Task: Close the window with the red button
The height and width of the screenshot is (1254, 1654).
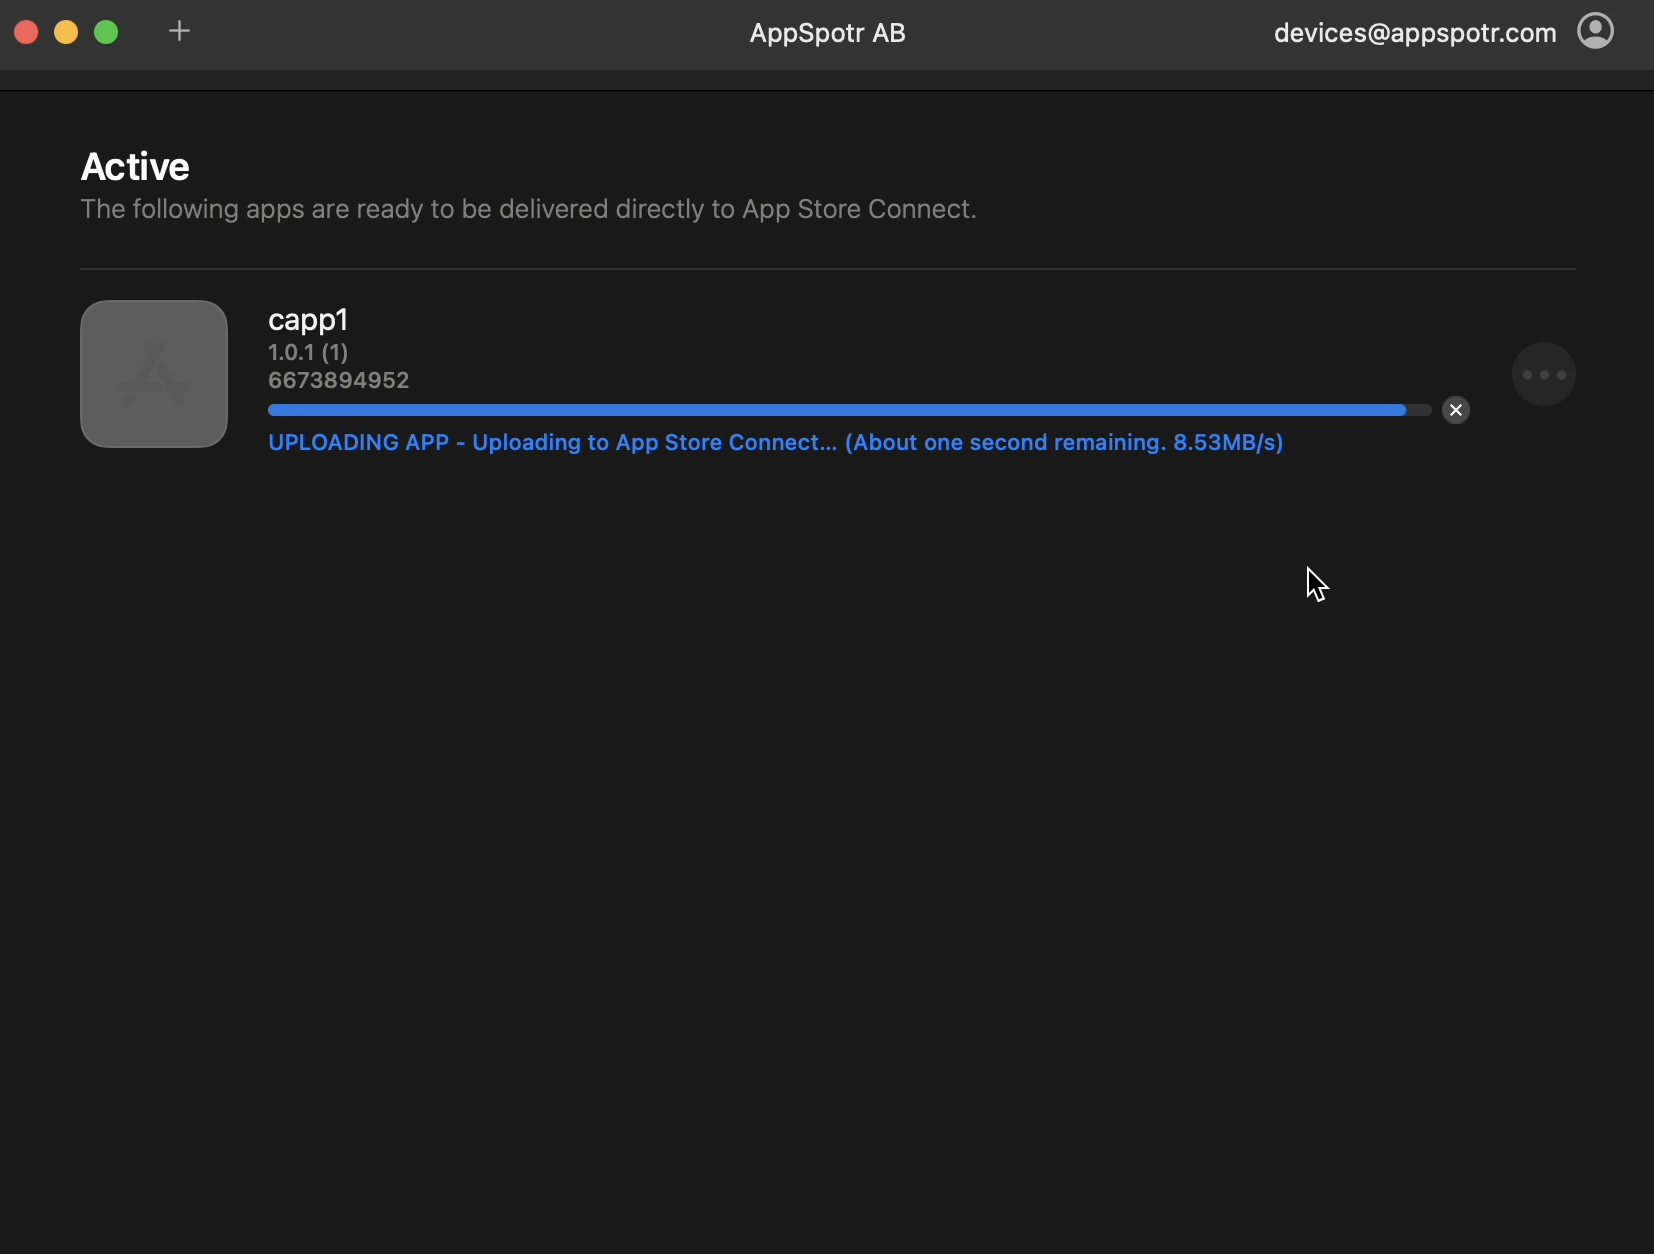Action: click(26, 32)
